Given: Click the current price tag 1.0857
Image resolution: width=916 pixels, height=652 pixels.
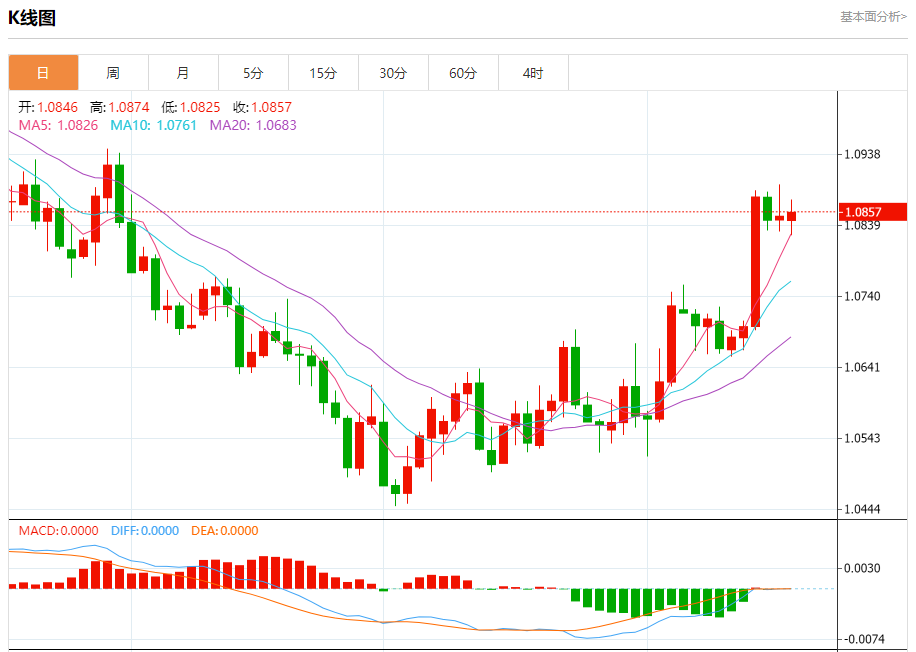Looking at the screenshot, I should pyautogui.click(x=873, y=212).
